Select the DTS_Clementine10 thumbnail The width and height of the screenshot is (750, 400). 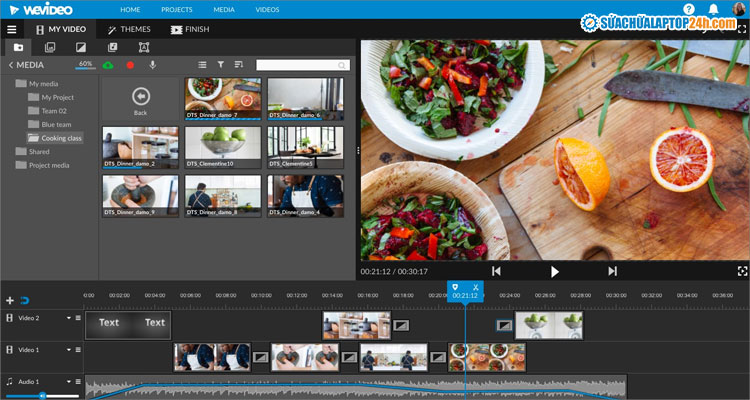pyautogui.click(x=223, y=147)
